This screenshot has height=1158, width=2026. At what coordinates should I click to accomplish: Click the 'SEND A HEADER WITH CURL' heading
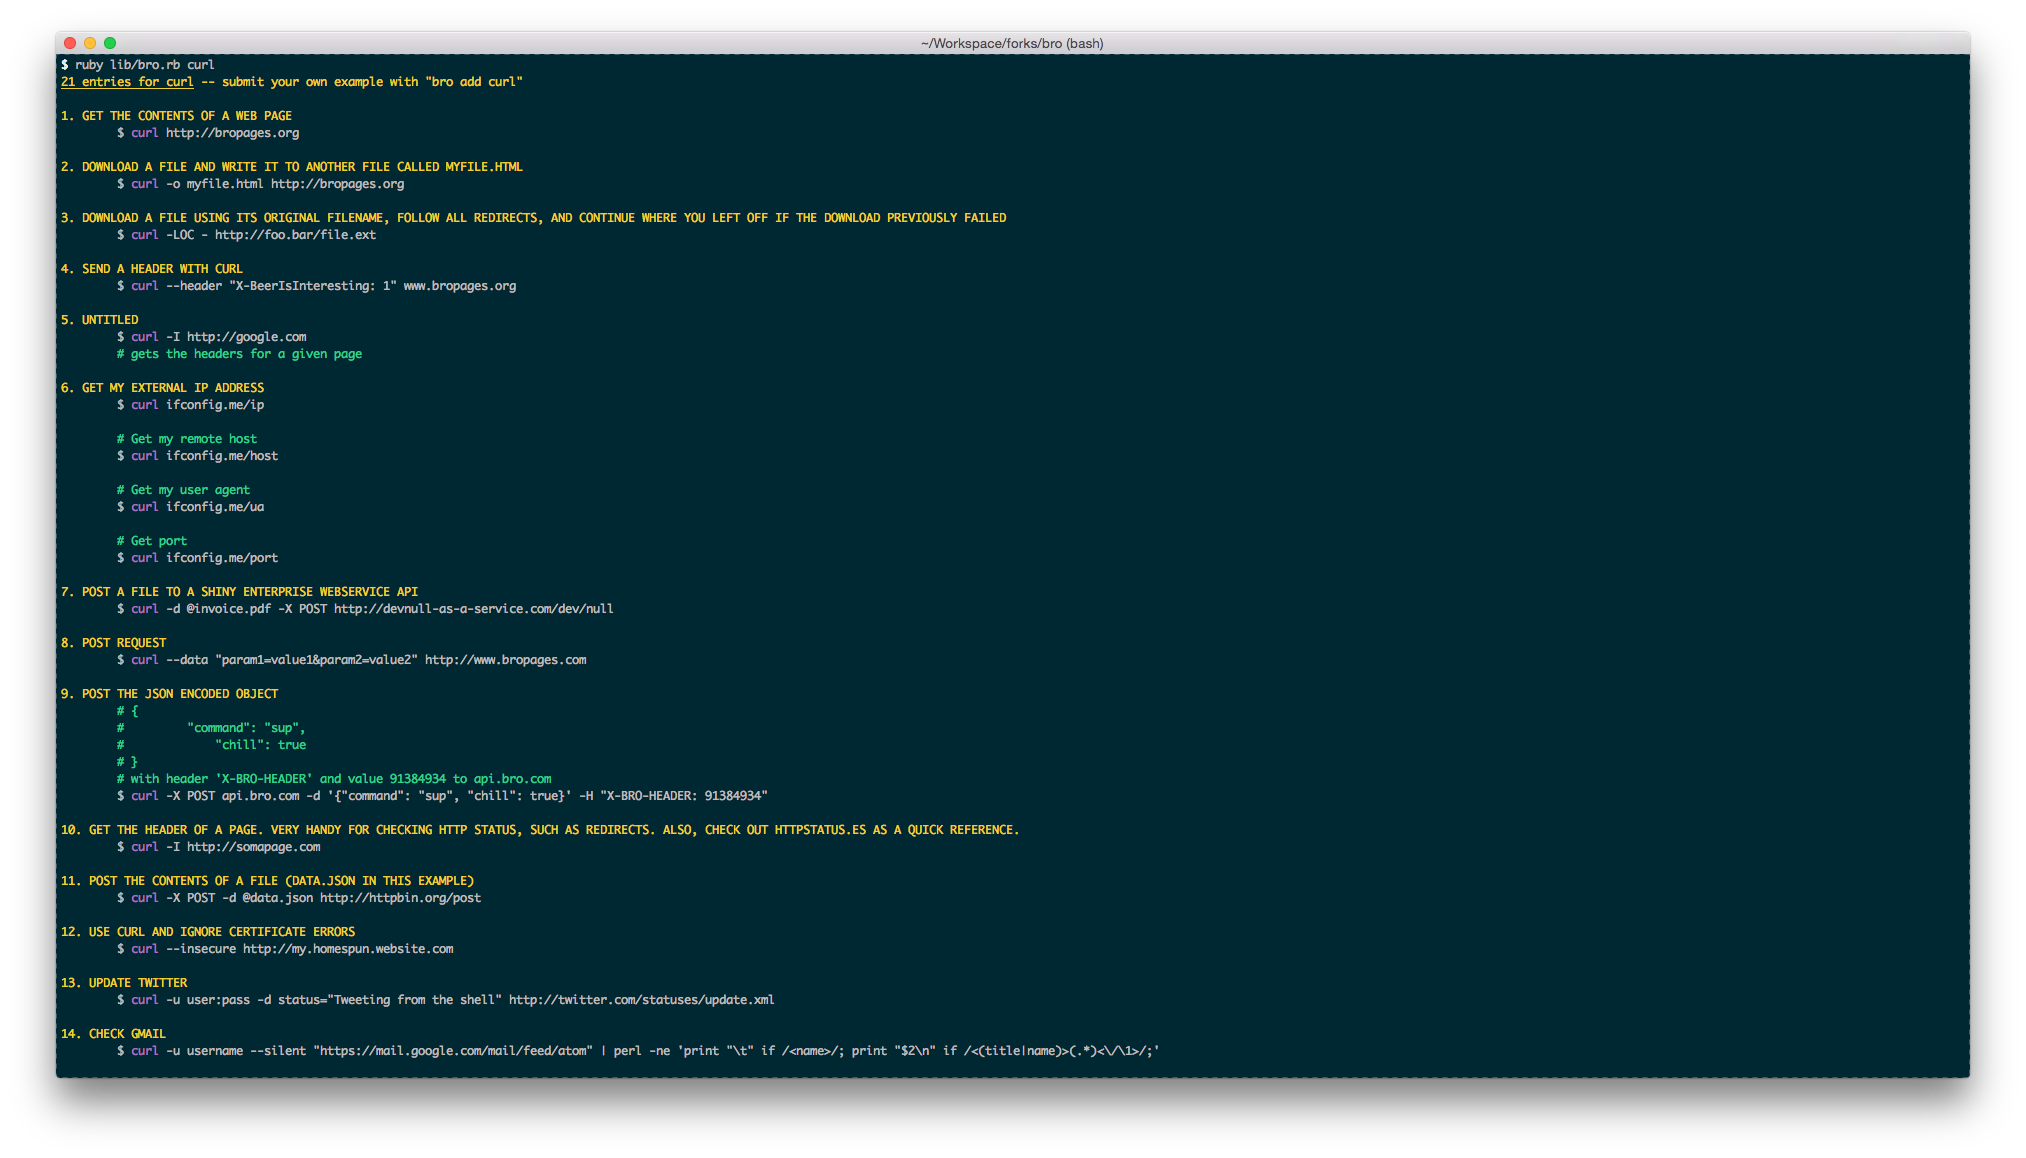162,269
